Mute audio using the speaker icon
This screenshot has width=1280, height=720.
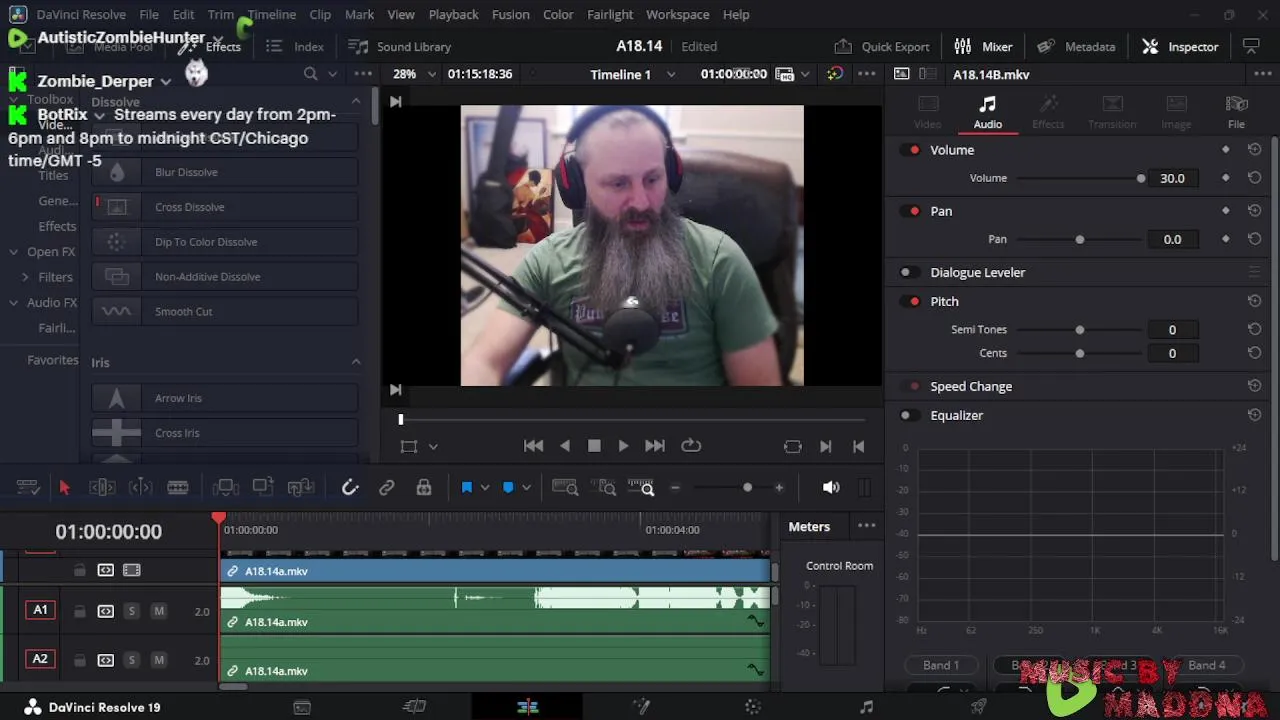pos(831,488)
